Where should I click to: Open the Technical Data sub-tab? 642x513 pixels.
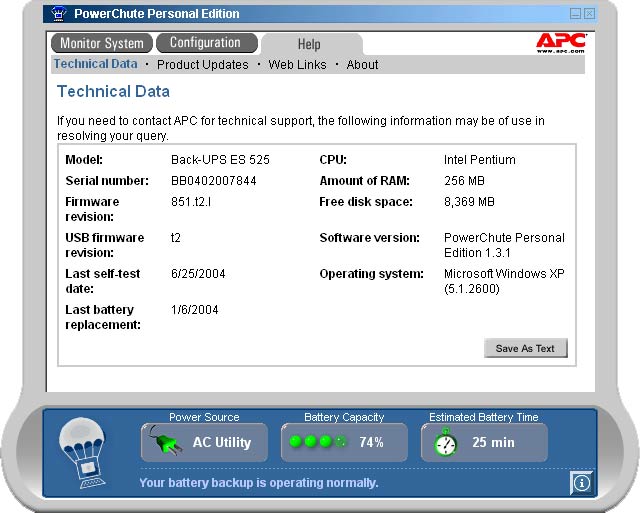[96, 64]
